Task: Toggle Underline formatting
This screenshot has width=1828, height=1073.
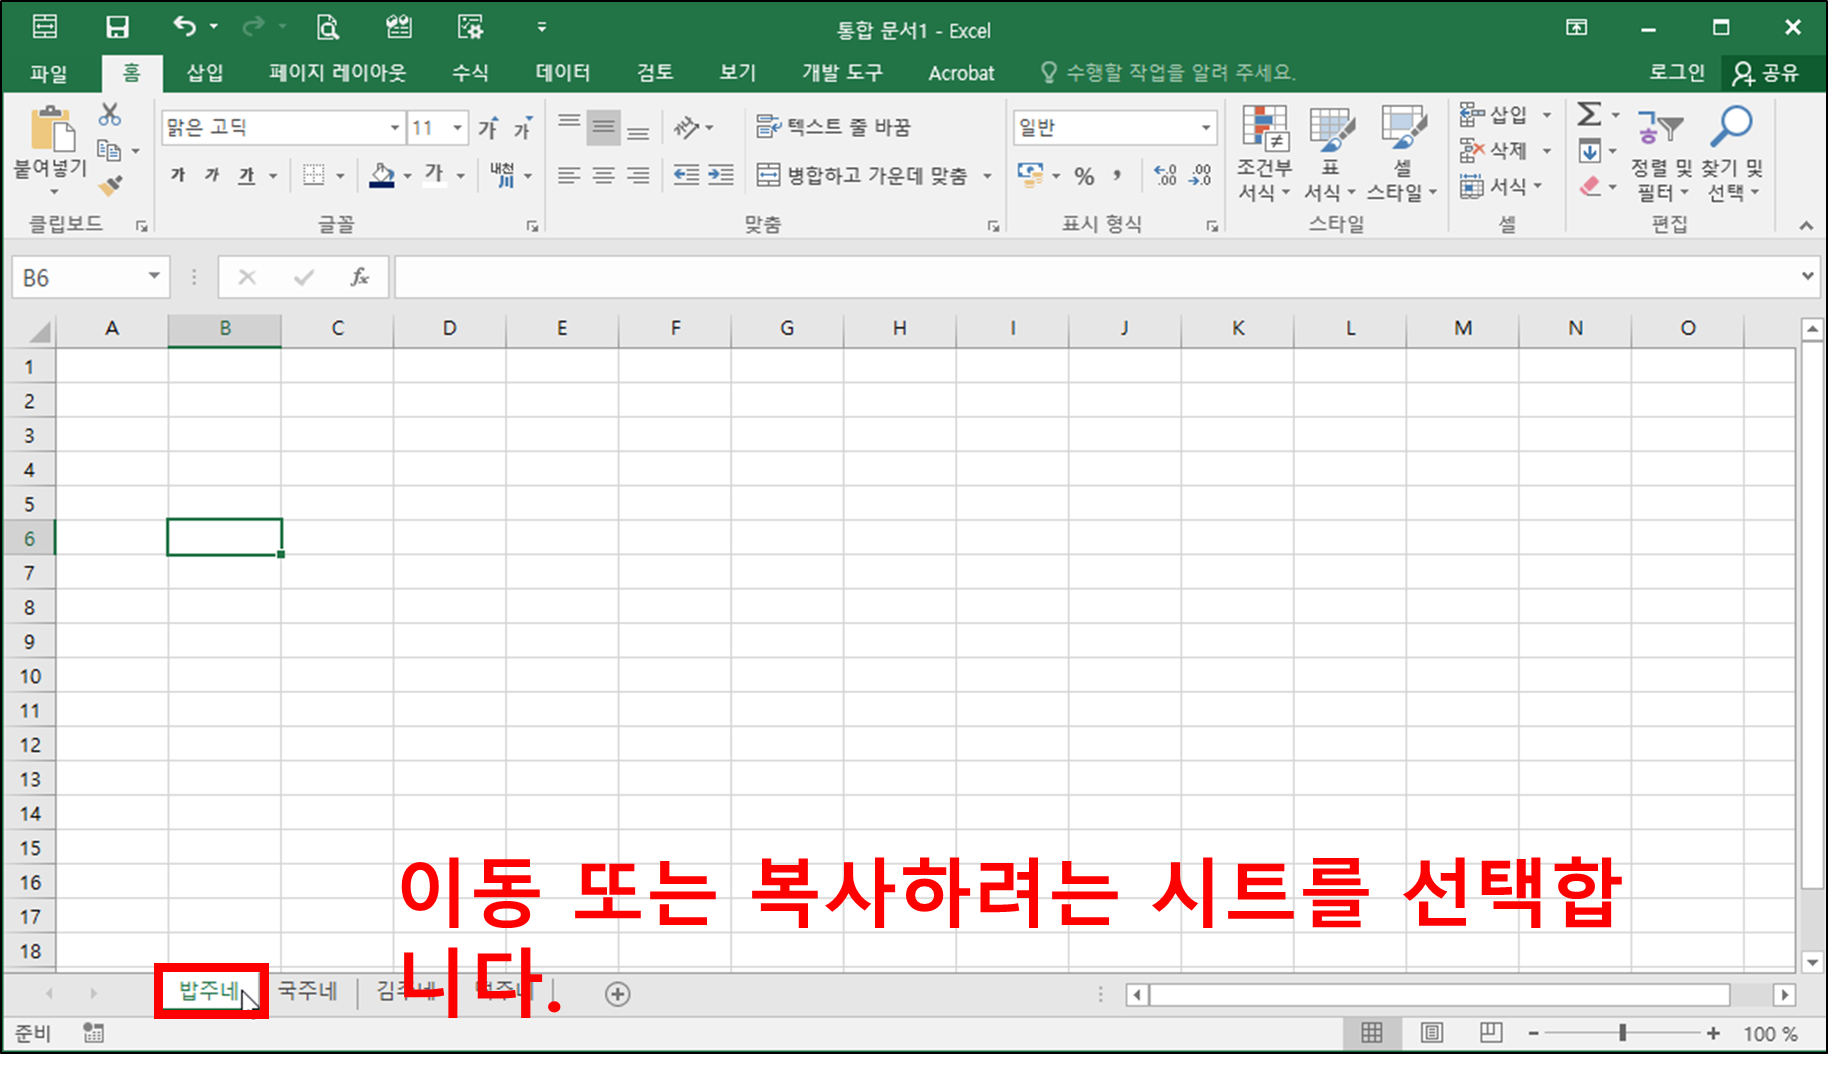Action: click(x=246, y=175)
